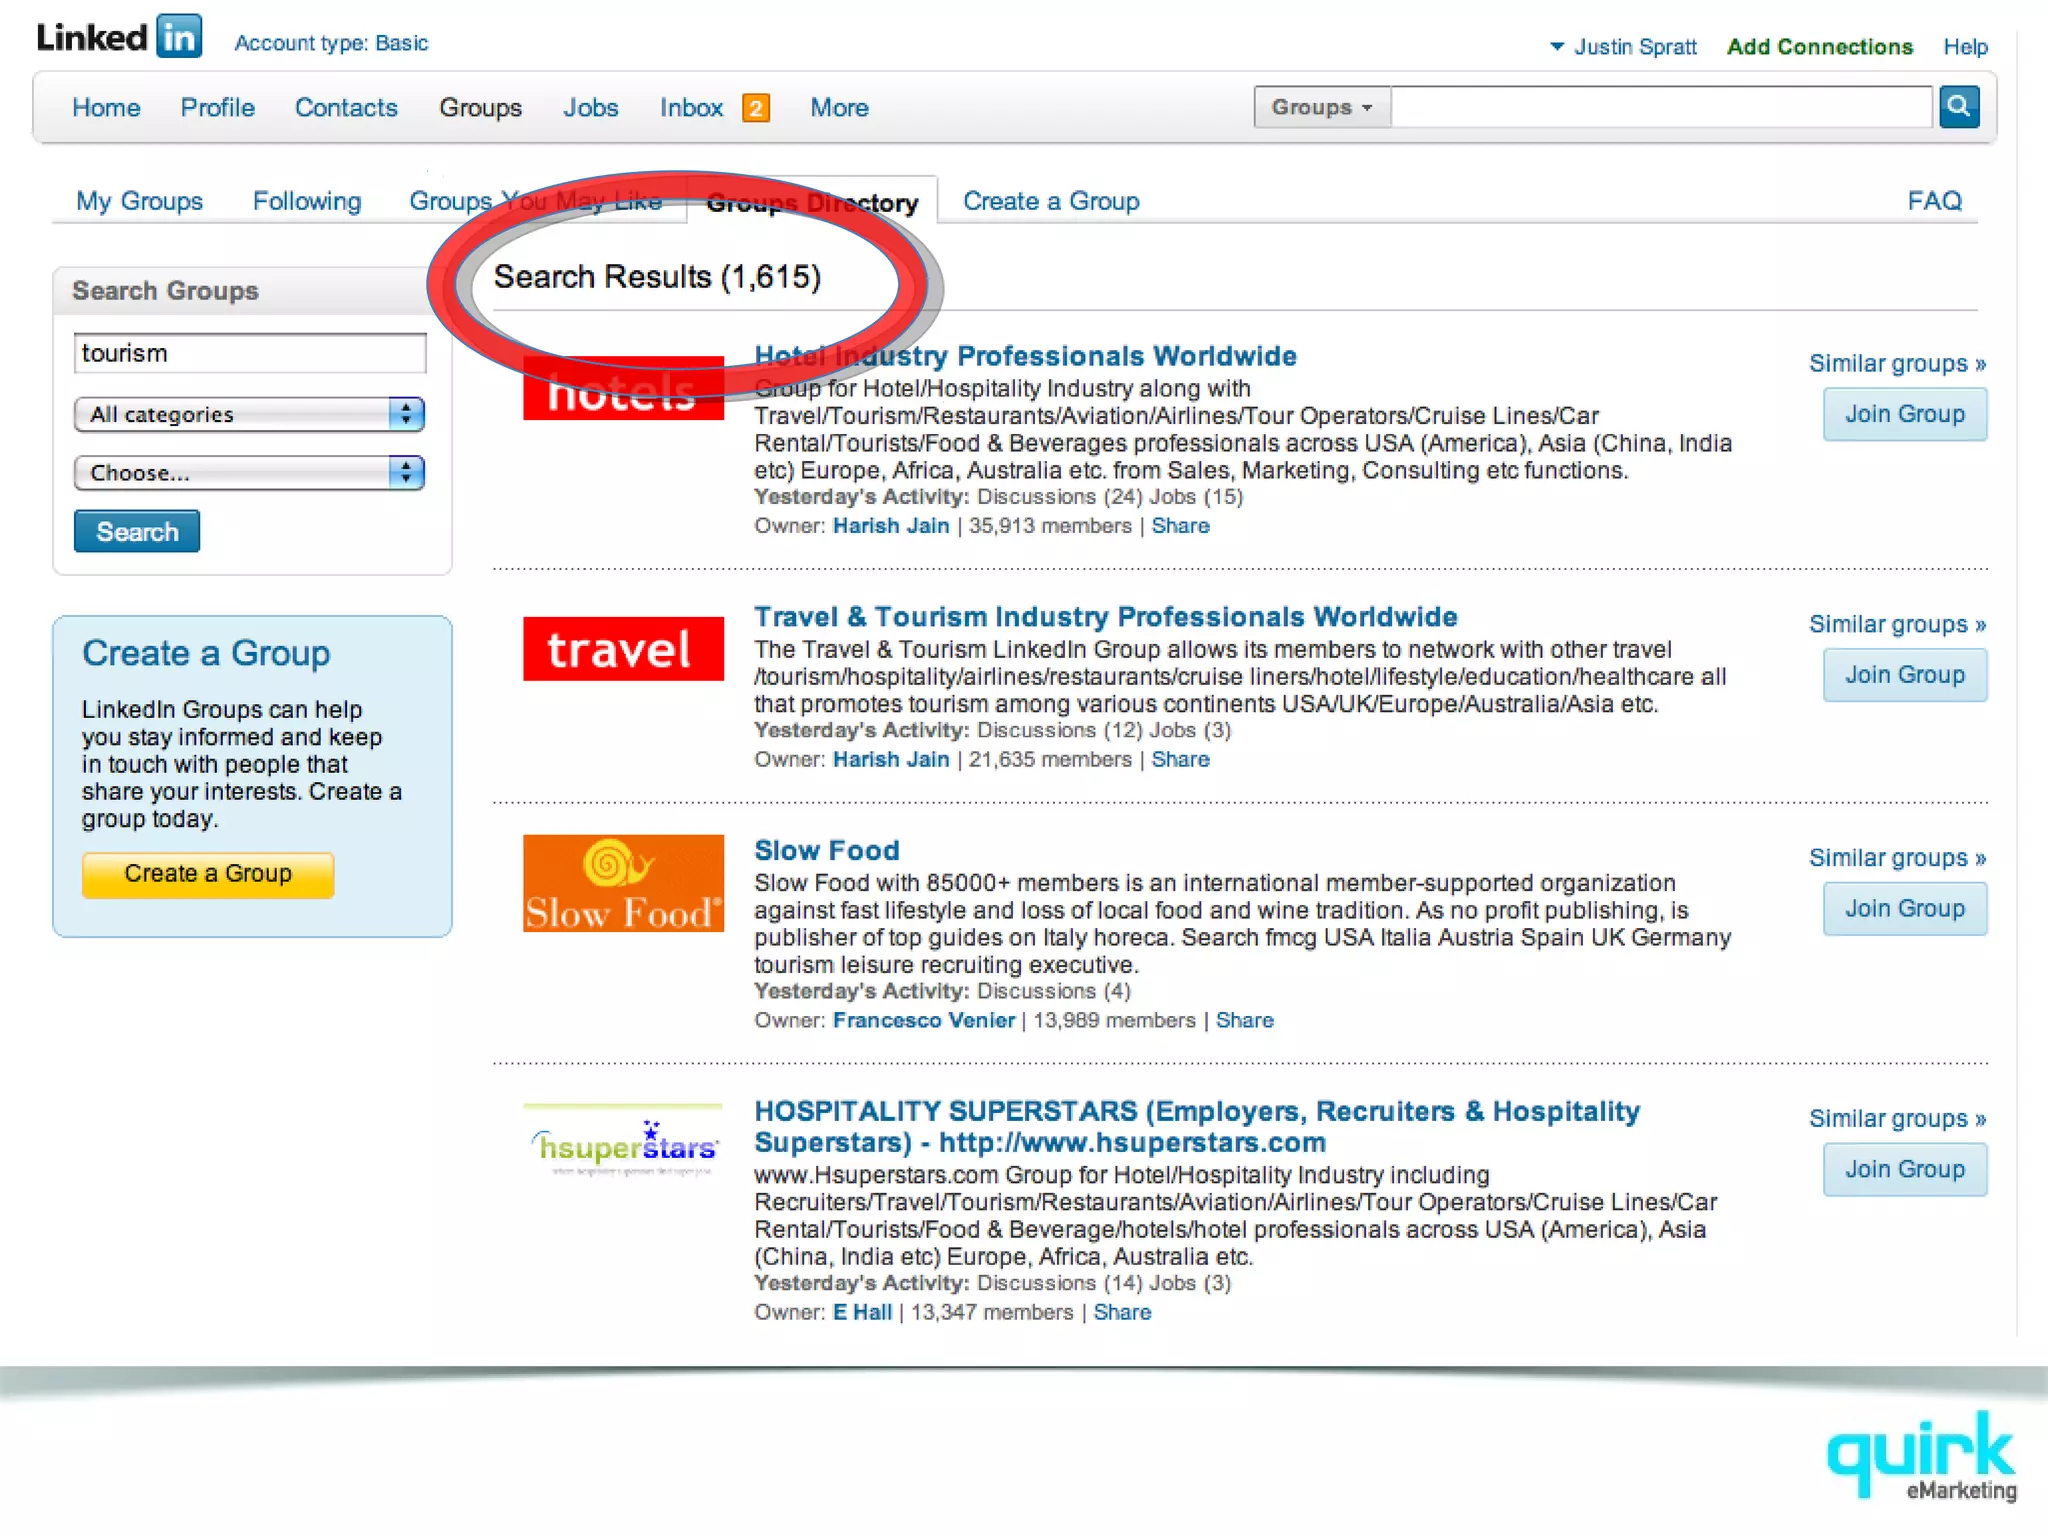Open the red travel group thumbnail
2048x1536 pixels.
click(623, 649)
